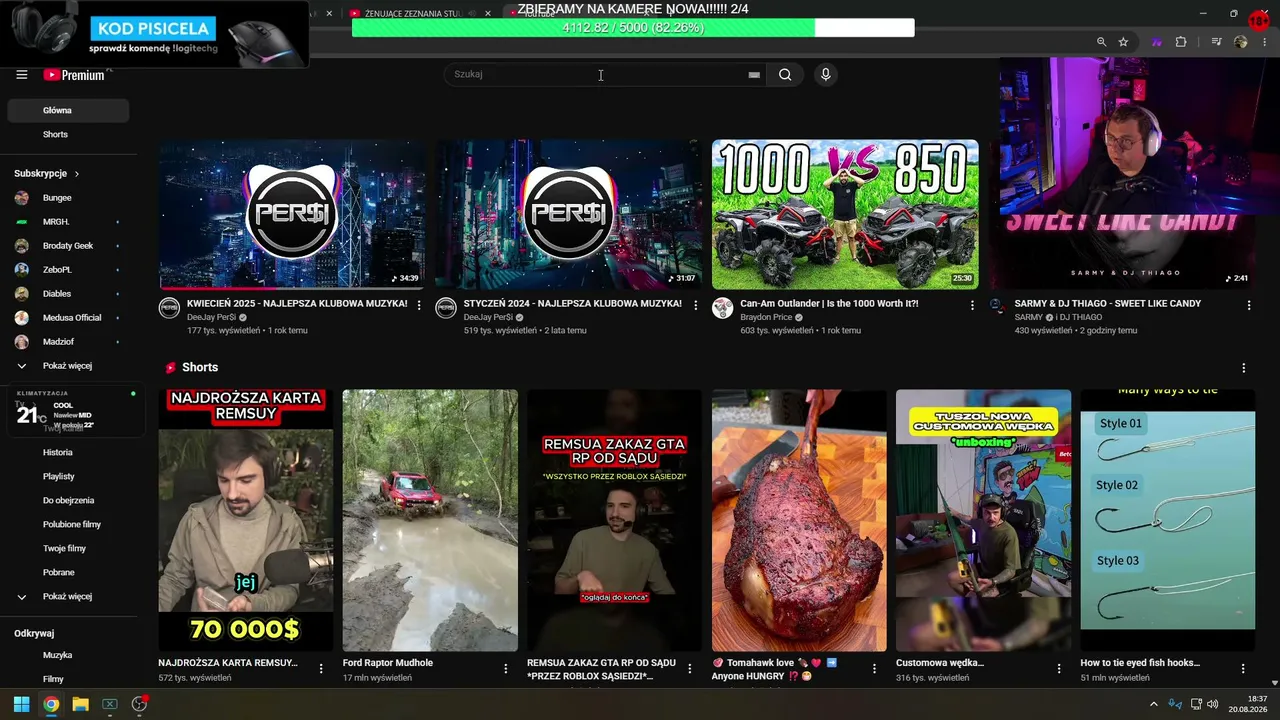
Task: Open Diables channel avatar
Action: (x=22, y=294)
